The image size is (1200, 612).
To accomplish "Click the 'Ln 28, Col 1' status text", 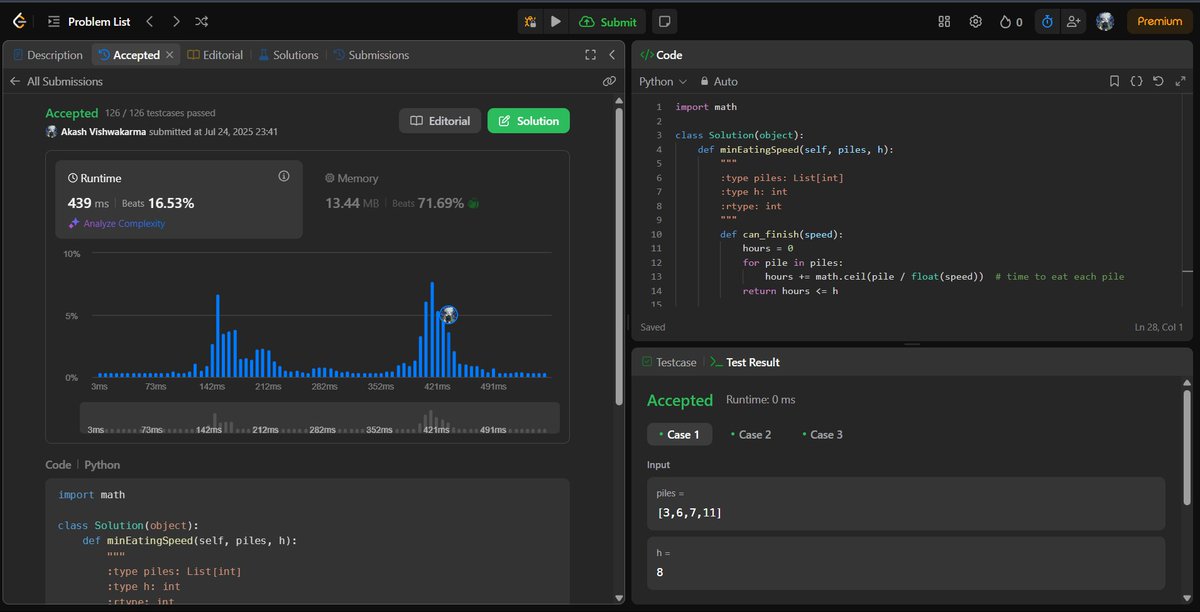I will [x=1158, y=327].
